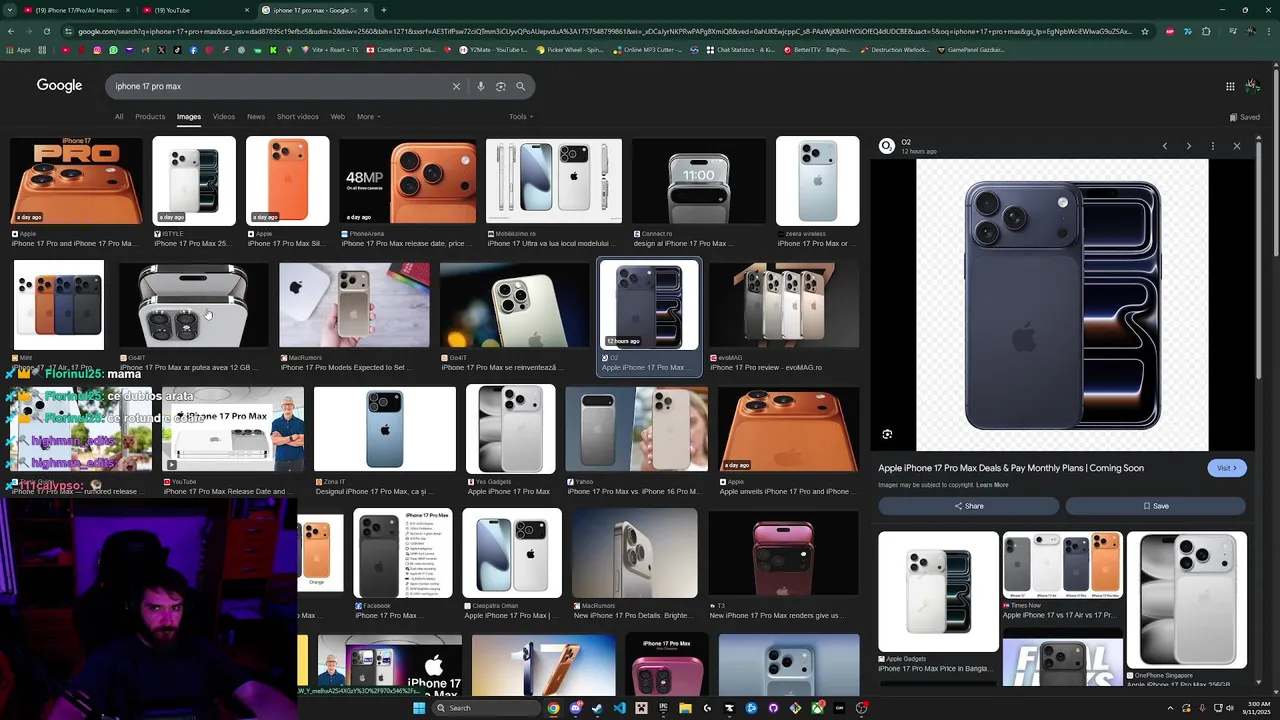This screenshot has height=720, width=1280.
Task: Click the magnifier search submit icon
Action: [520, 86]
